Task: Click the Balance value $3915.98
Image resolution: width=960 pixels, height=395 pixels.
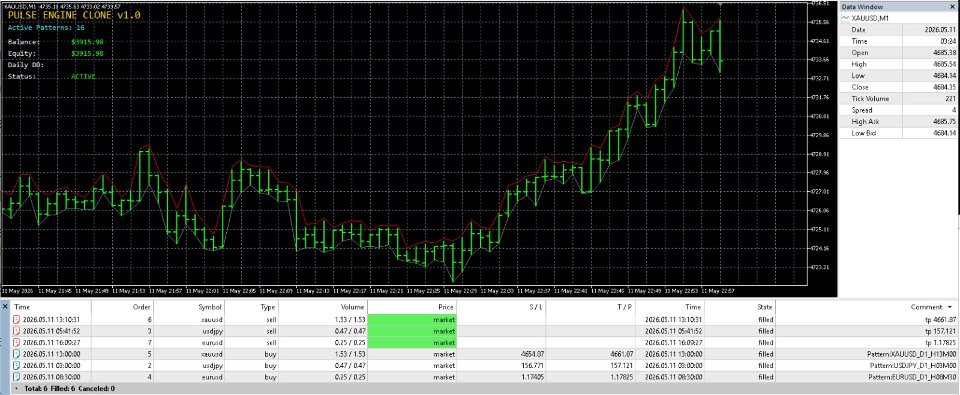Action: pyautogui.click(x=87, y=42)
